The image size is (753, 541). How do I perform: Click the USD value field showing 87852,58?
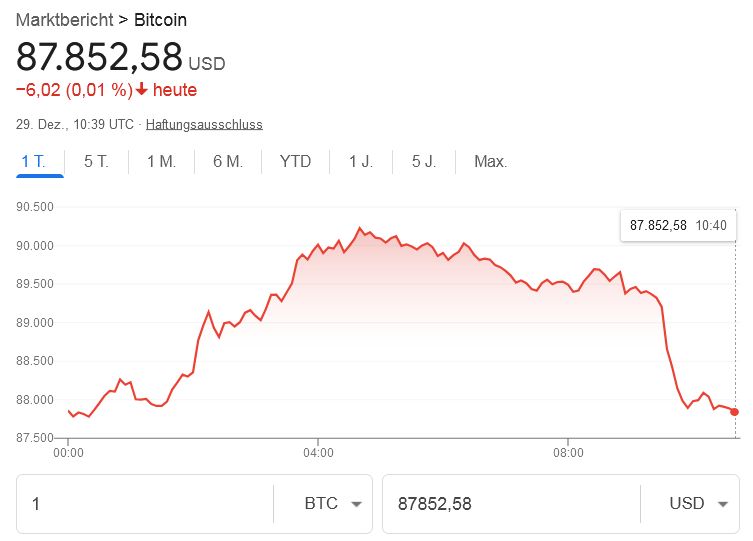point(511,504)
